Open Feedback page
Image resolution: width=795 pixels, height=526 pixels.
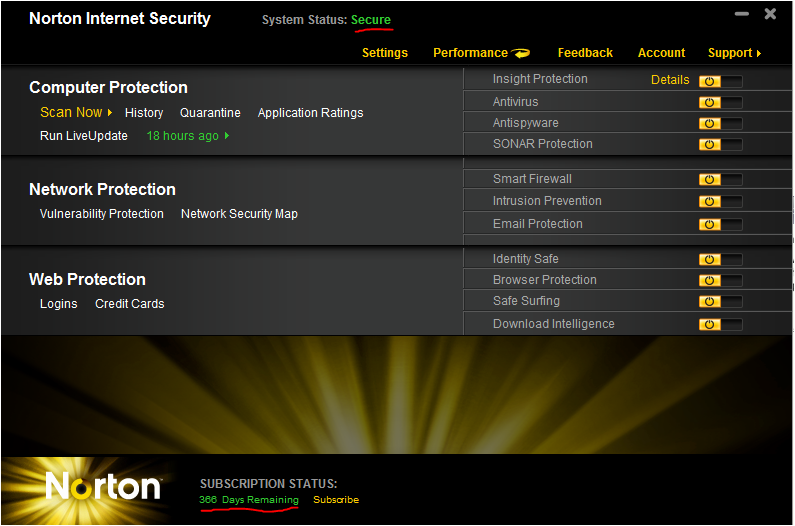[585, 53]
